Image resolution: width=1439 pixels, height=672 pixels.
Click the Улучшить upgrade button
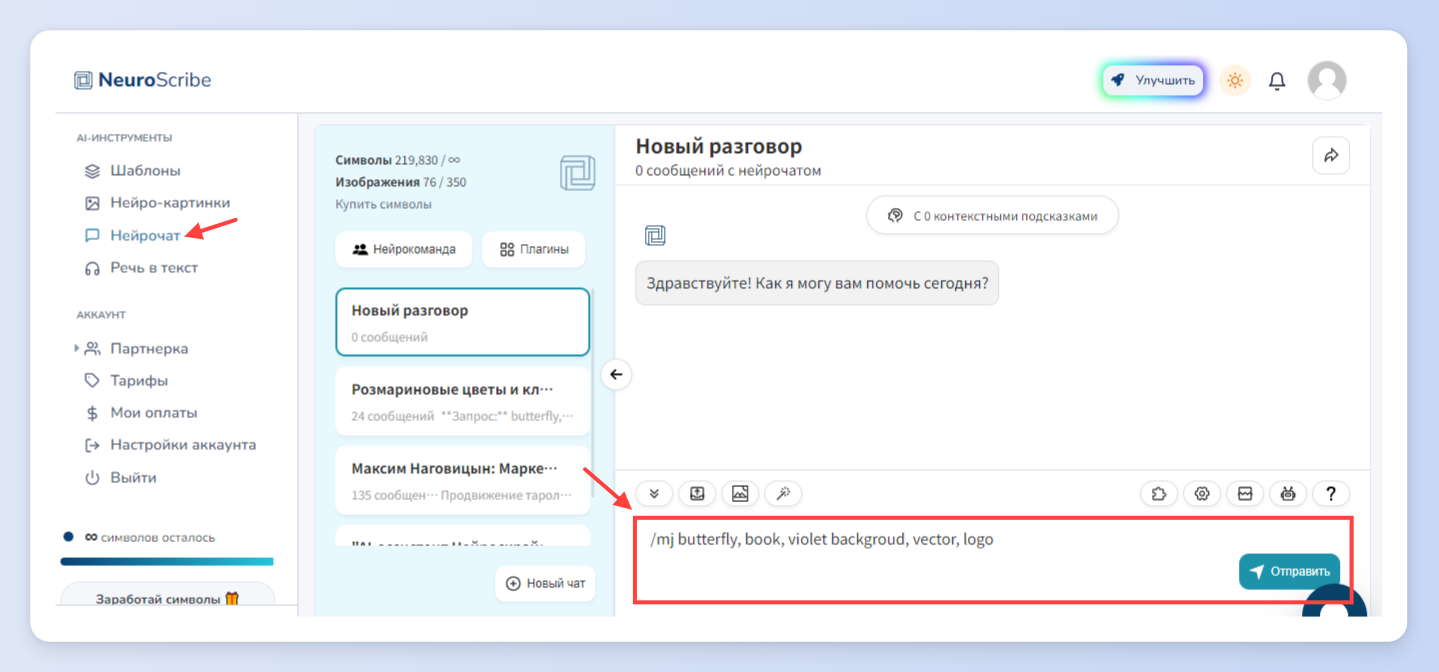1153,80
